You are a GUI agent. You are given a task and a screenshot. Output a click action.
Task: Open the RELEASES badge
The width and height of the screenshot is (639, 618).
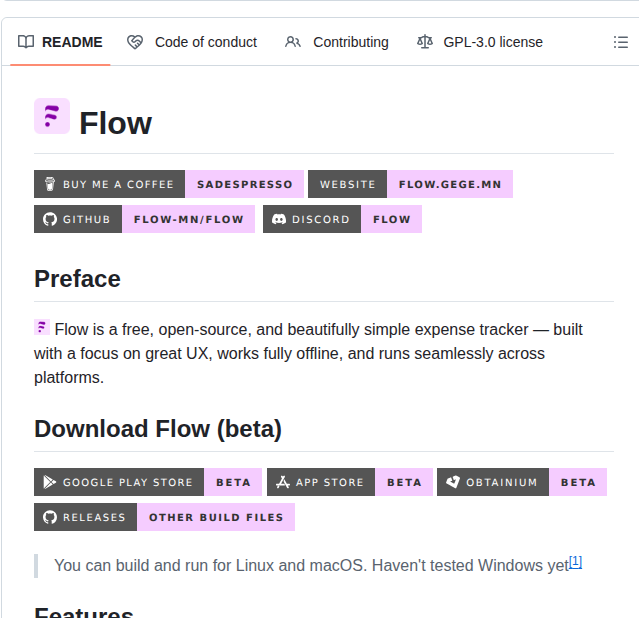[x=85, y=517]
